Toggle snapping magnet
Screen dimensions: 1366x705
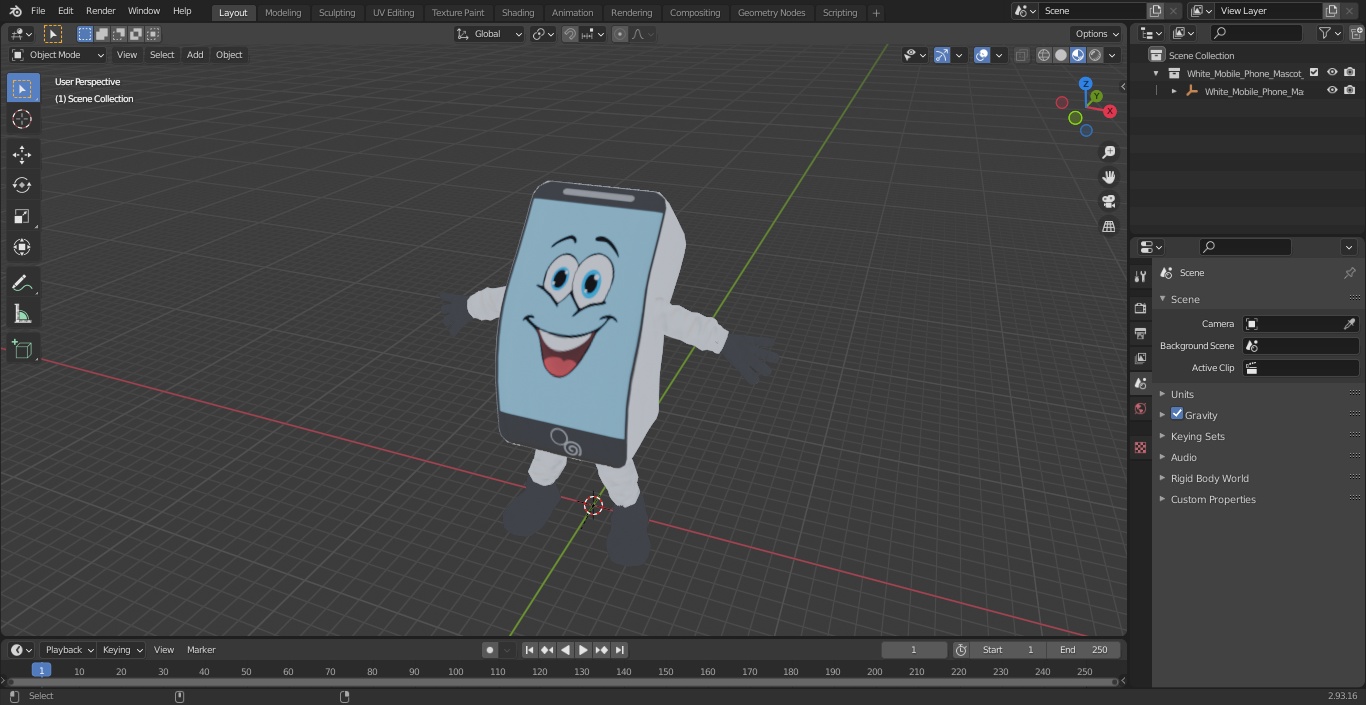570,34
